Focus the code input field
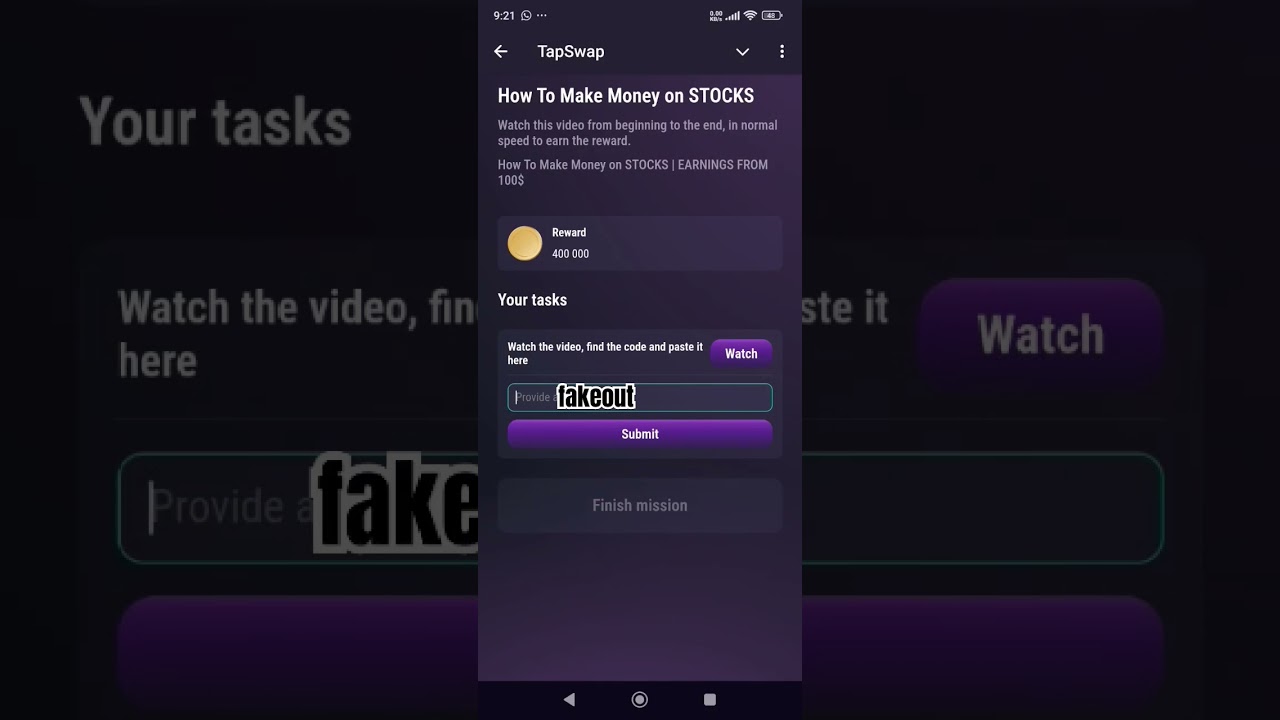 click(x=640, y=398)
